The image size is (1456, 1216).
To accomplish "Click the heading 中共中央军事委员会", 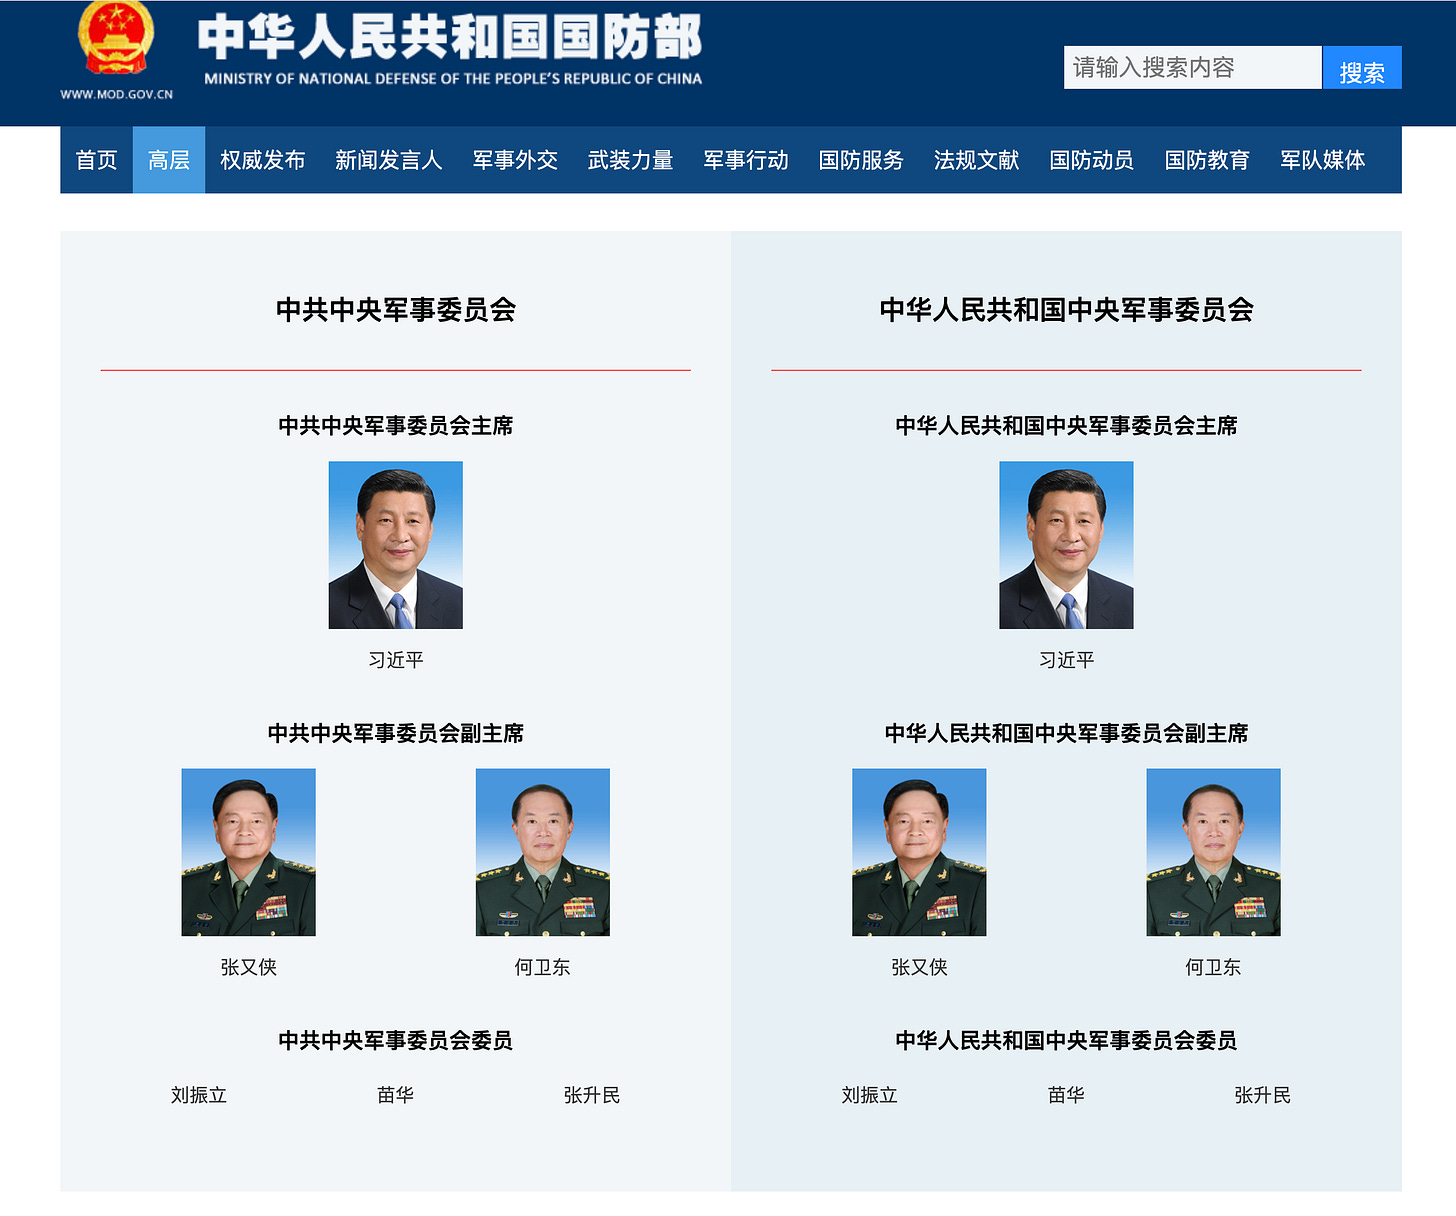I will point(396,310).
